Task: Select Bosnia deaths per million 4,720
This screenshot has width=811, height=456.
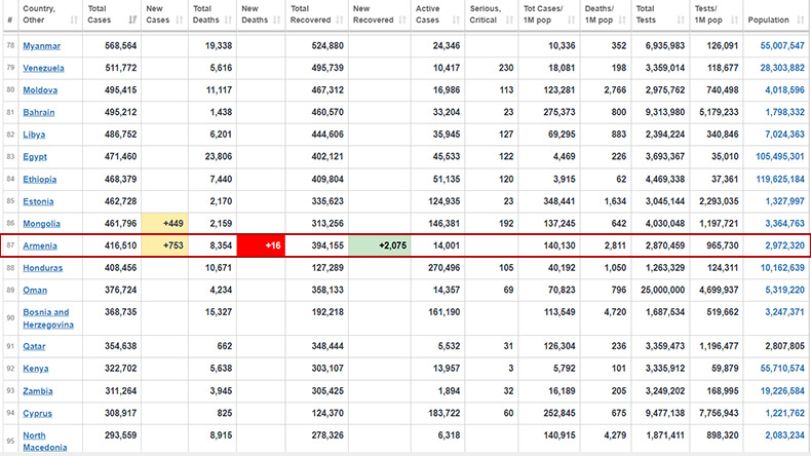Action: click(615, 312)
